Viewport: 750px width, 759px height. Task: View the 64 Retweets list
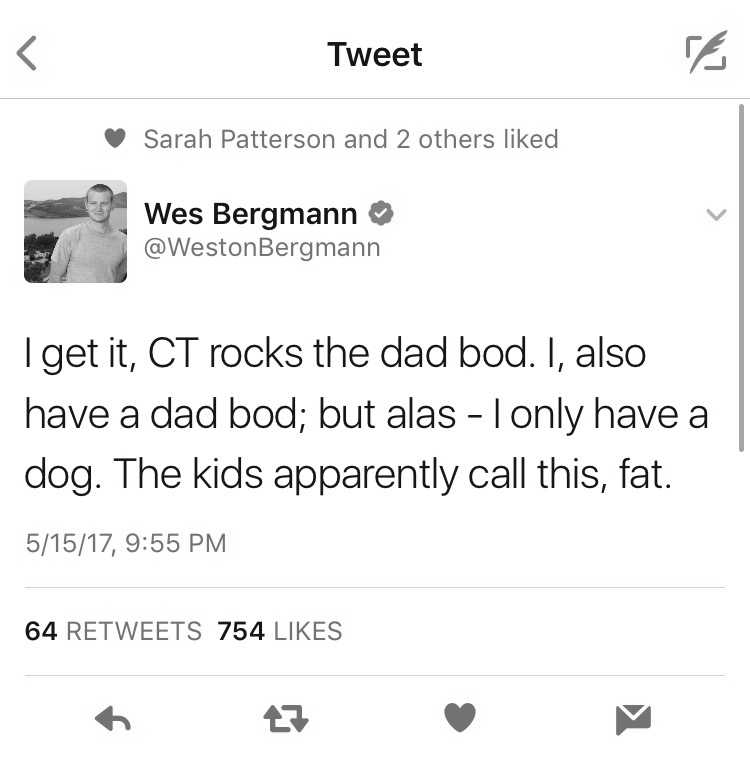tap(113, 631)
